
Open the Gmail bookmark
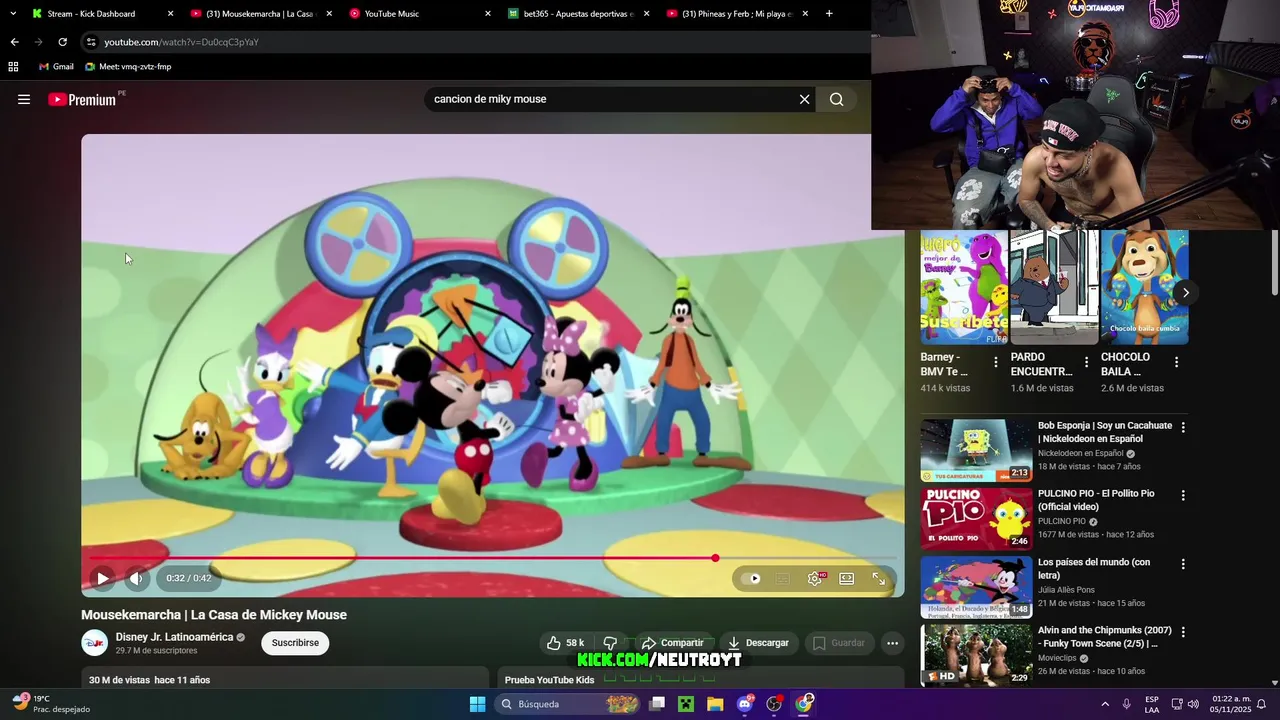pyautogui.click(x=56, y=67)
